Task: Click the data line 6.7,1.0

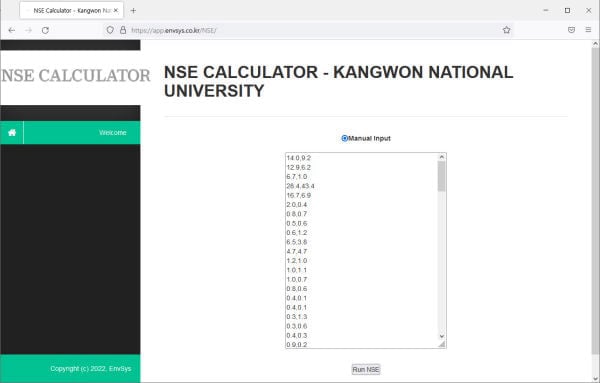Action: coord(297,177)
